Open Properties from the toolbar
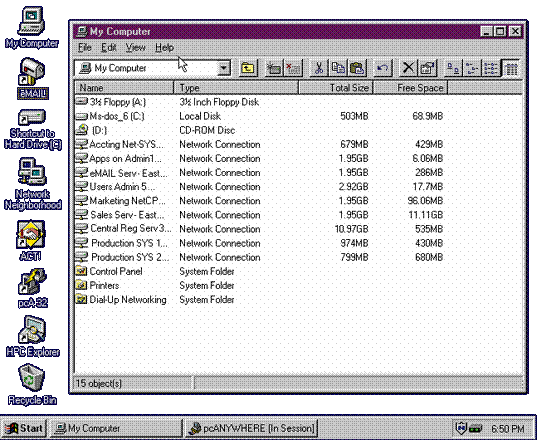The height and width of the screenshot is (440, 537). coord(427,68)
